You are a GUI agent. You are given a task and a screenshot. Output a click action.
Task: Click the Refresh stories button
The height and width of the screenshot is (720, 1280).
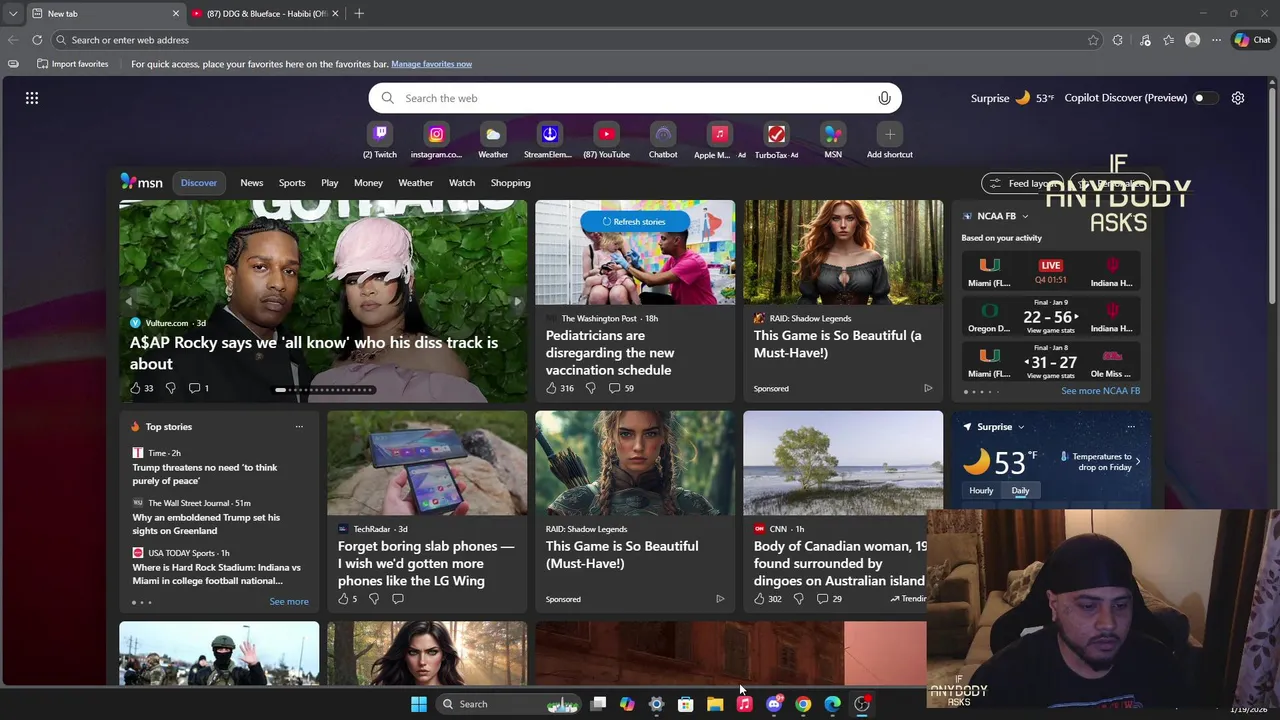(634, 222)
